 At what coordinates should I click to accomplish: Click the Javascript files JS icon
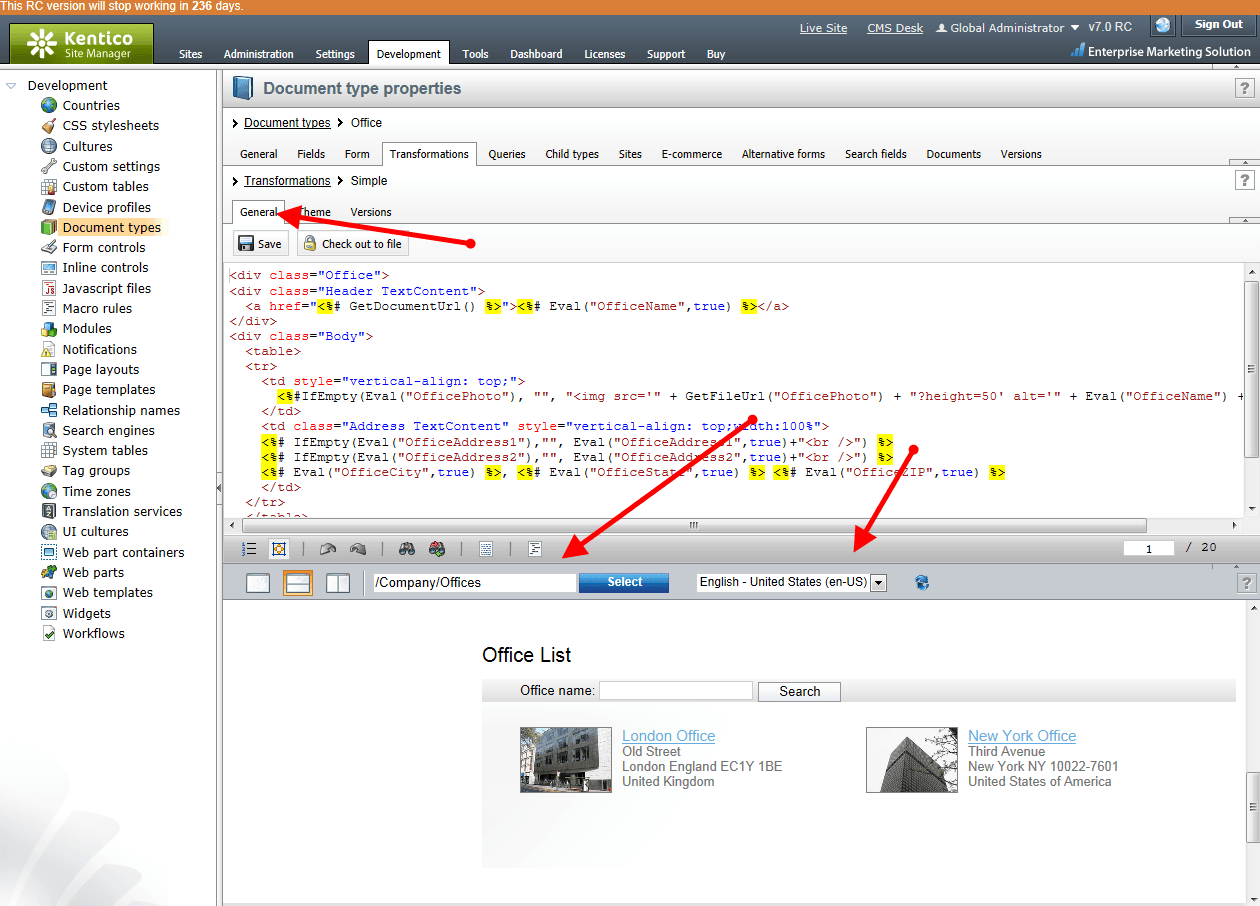(49, 288)
